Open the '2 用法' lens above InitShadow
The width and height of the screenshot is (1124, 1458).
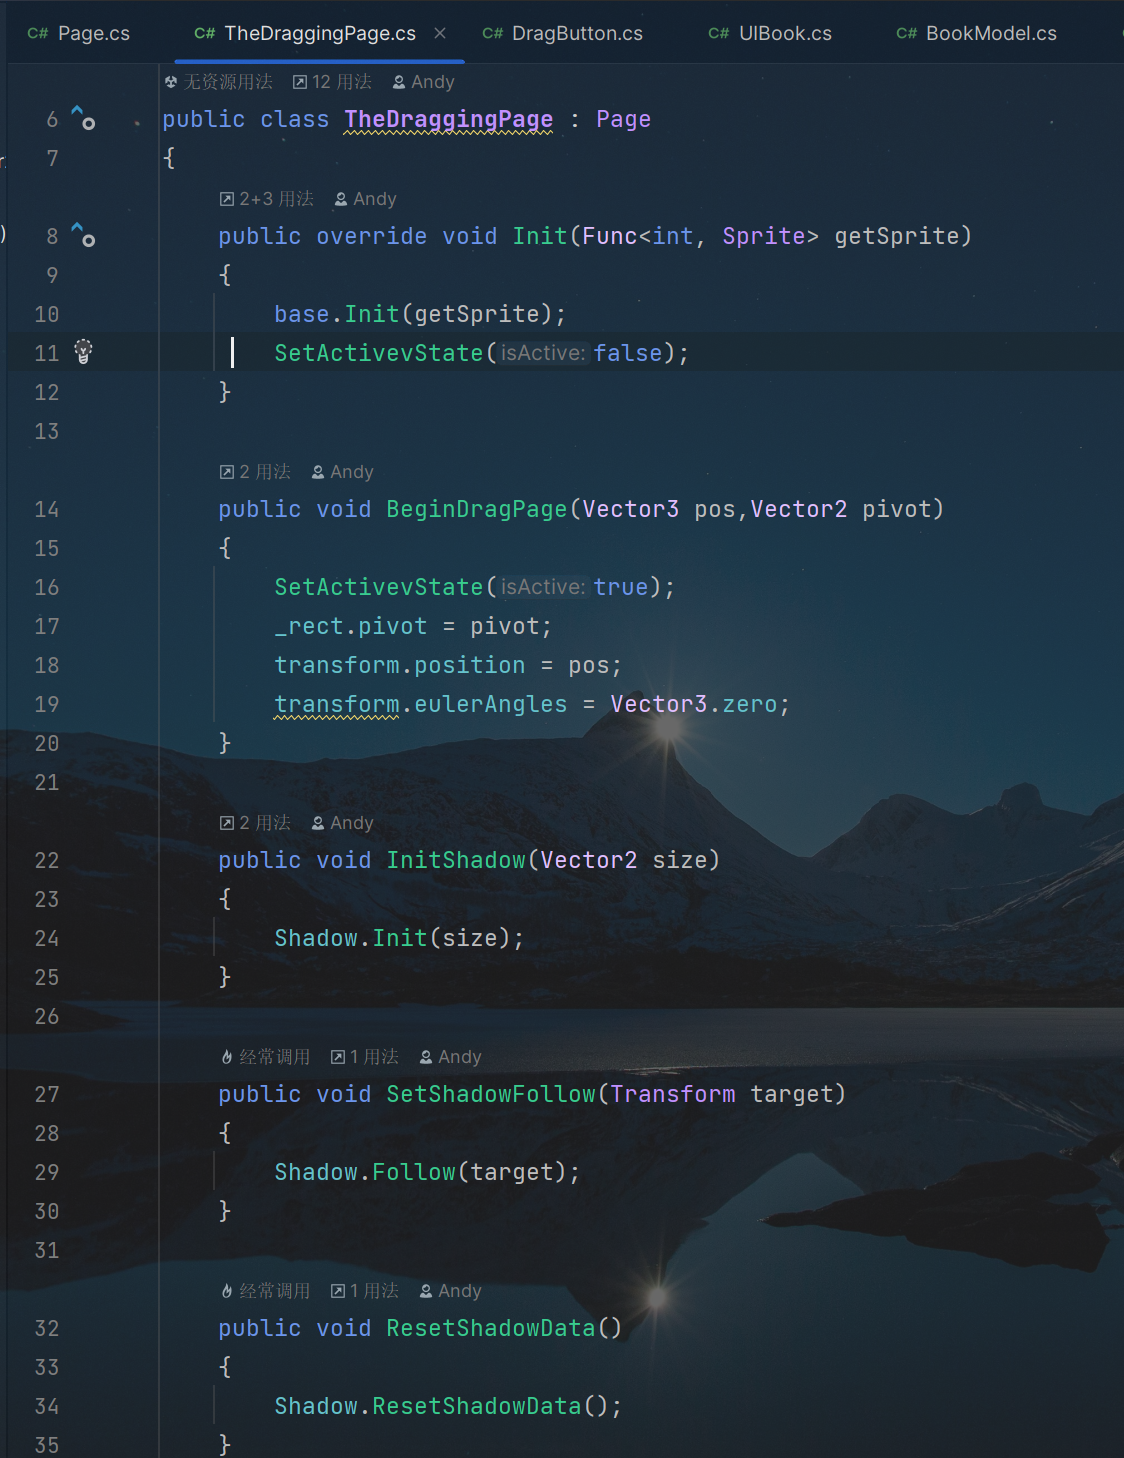pyautogui.click(x=256, y=823)
